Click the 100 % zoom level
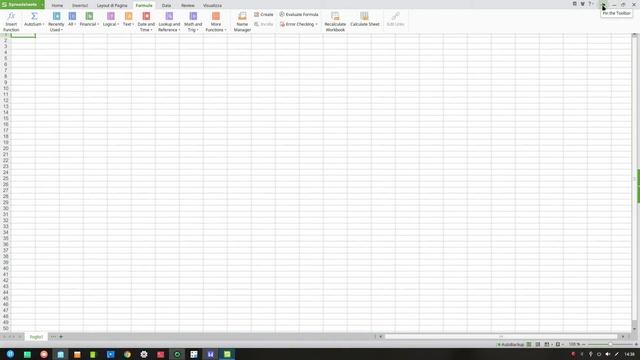This screenshot has width=640, height=360. click(x=574, y=344)
